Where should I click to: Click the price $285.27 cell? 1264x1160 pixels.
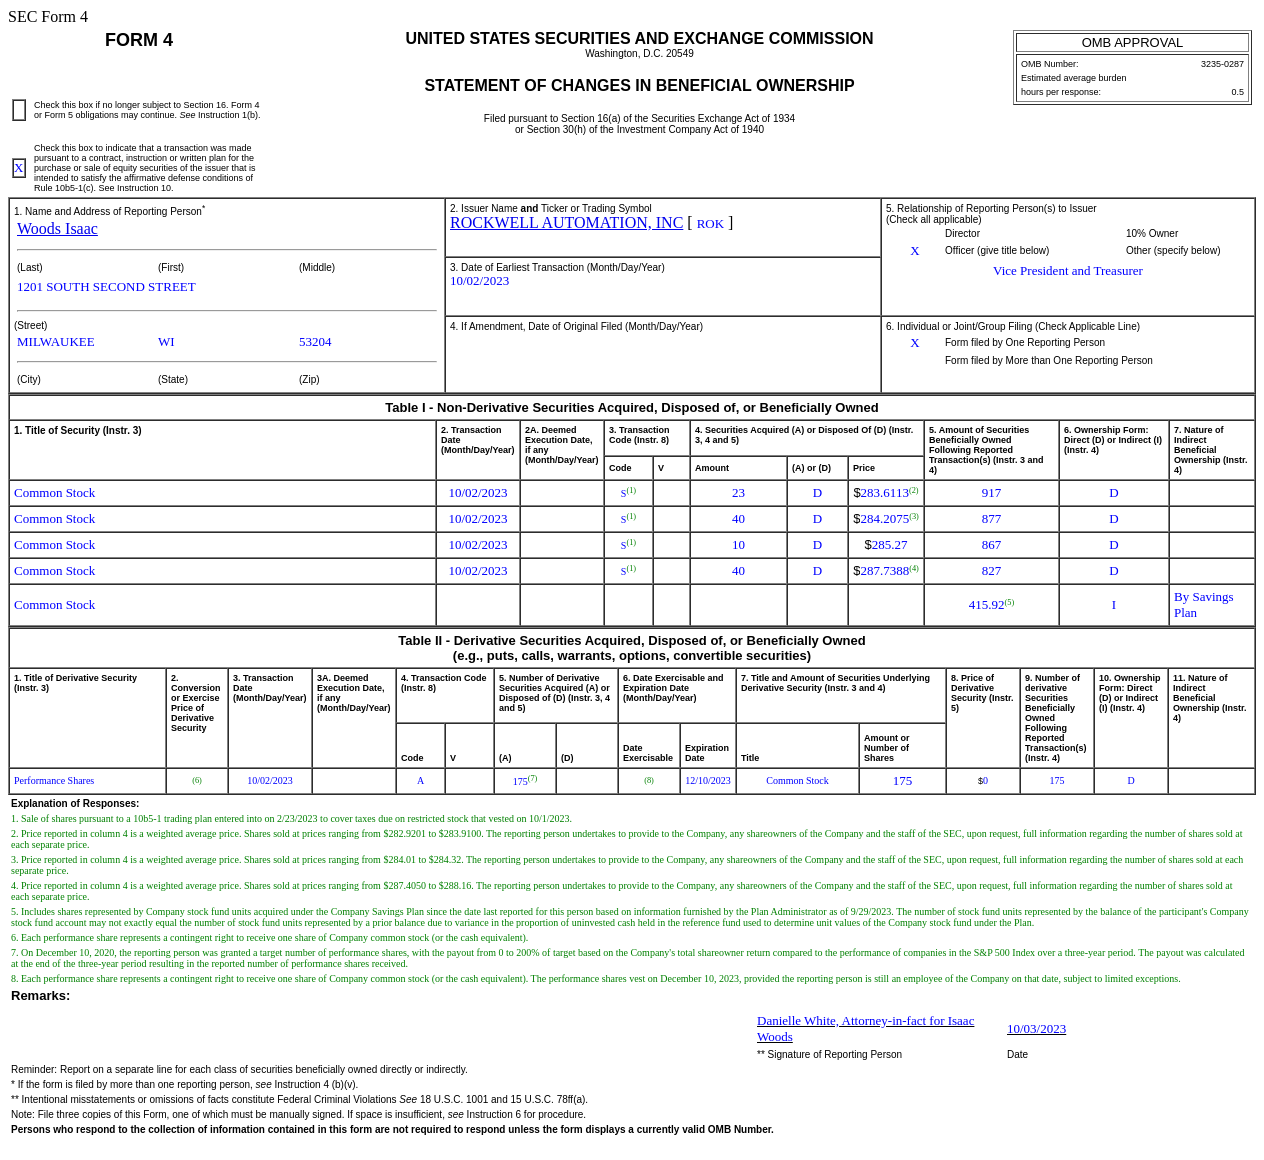[x=886, y=545]
